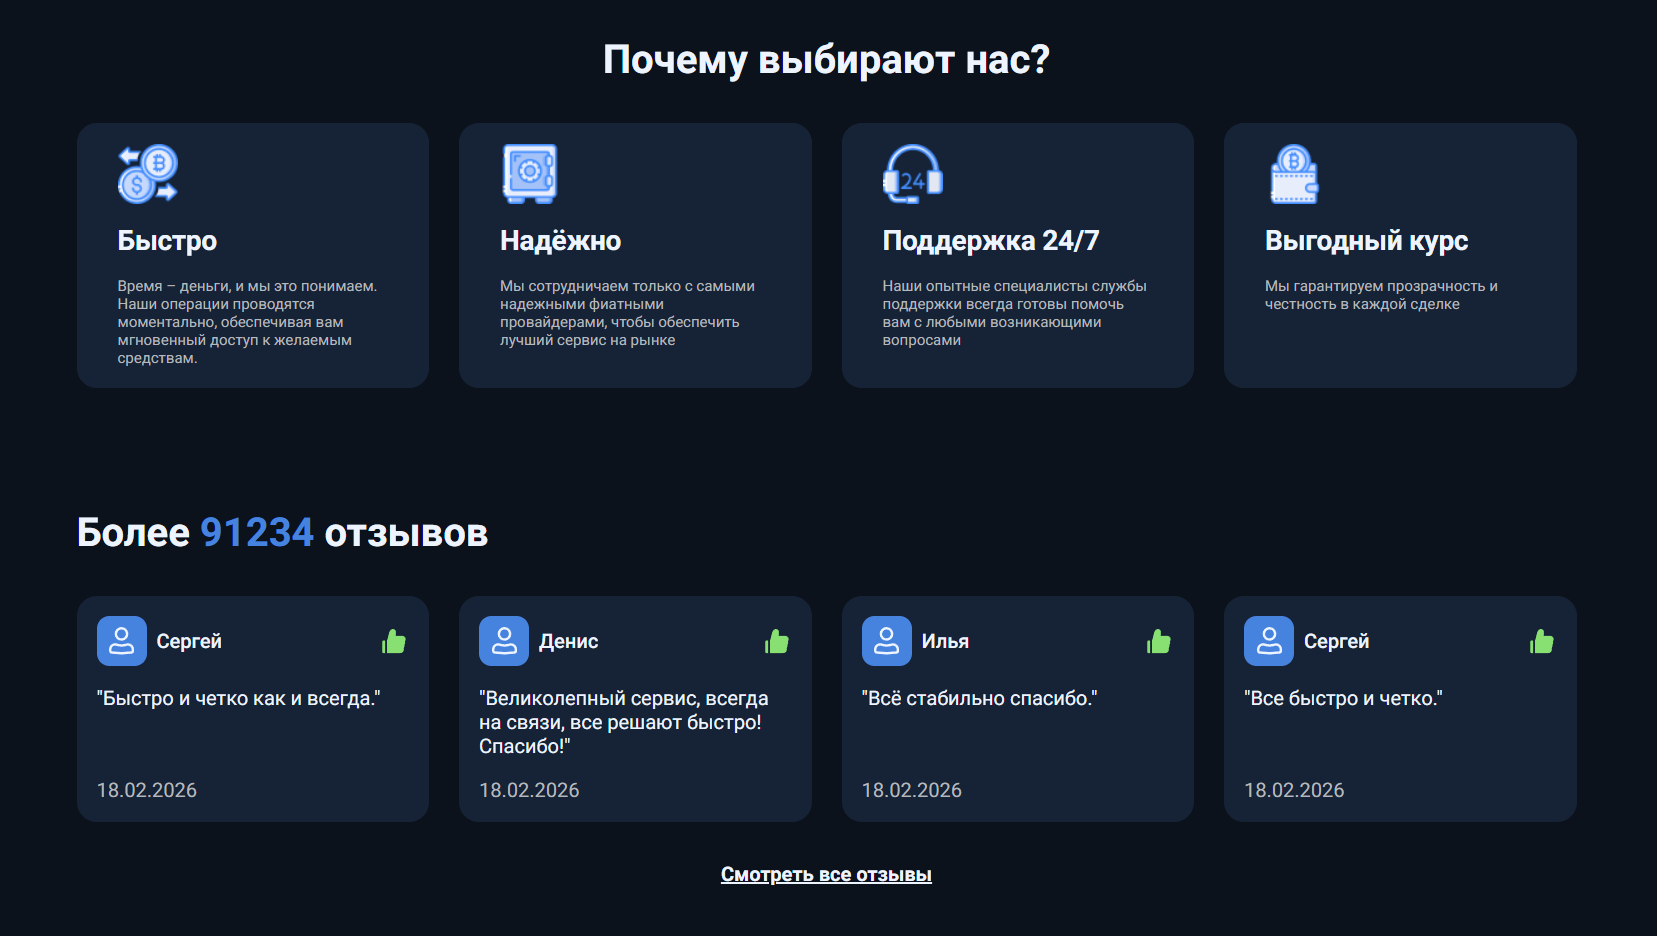Click Денис's review text about "Великолепный сервис"
Image resolution: width=1657 pixels, height=936 pixels.
point(623,722)
